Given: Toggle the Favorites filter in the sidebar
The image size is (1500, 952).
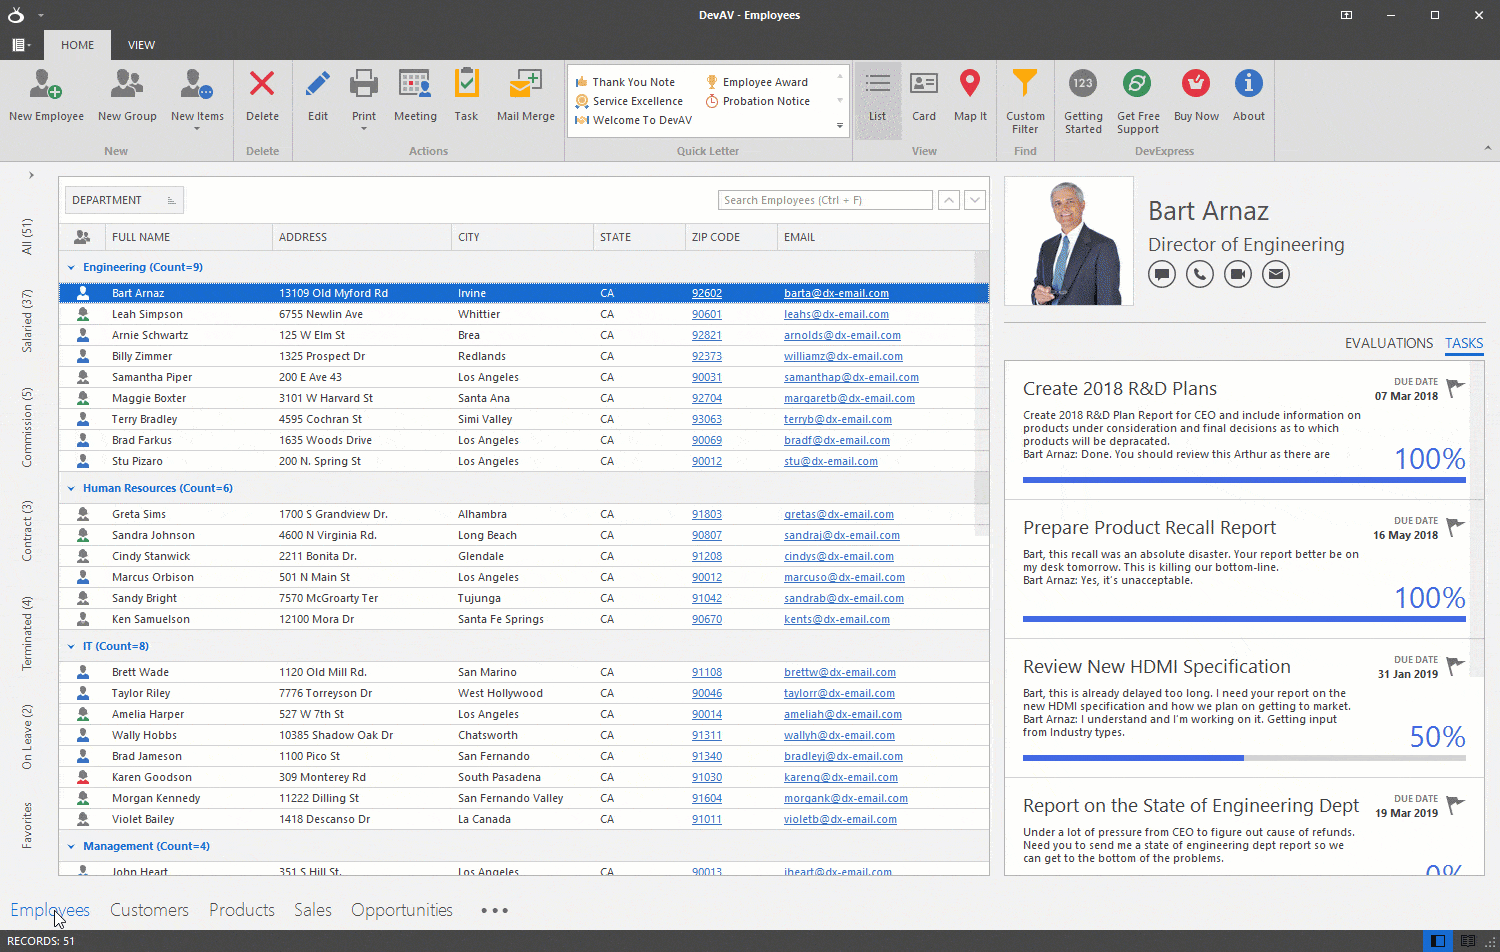Looking at the screenshot, I should tap(27, 825).
